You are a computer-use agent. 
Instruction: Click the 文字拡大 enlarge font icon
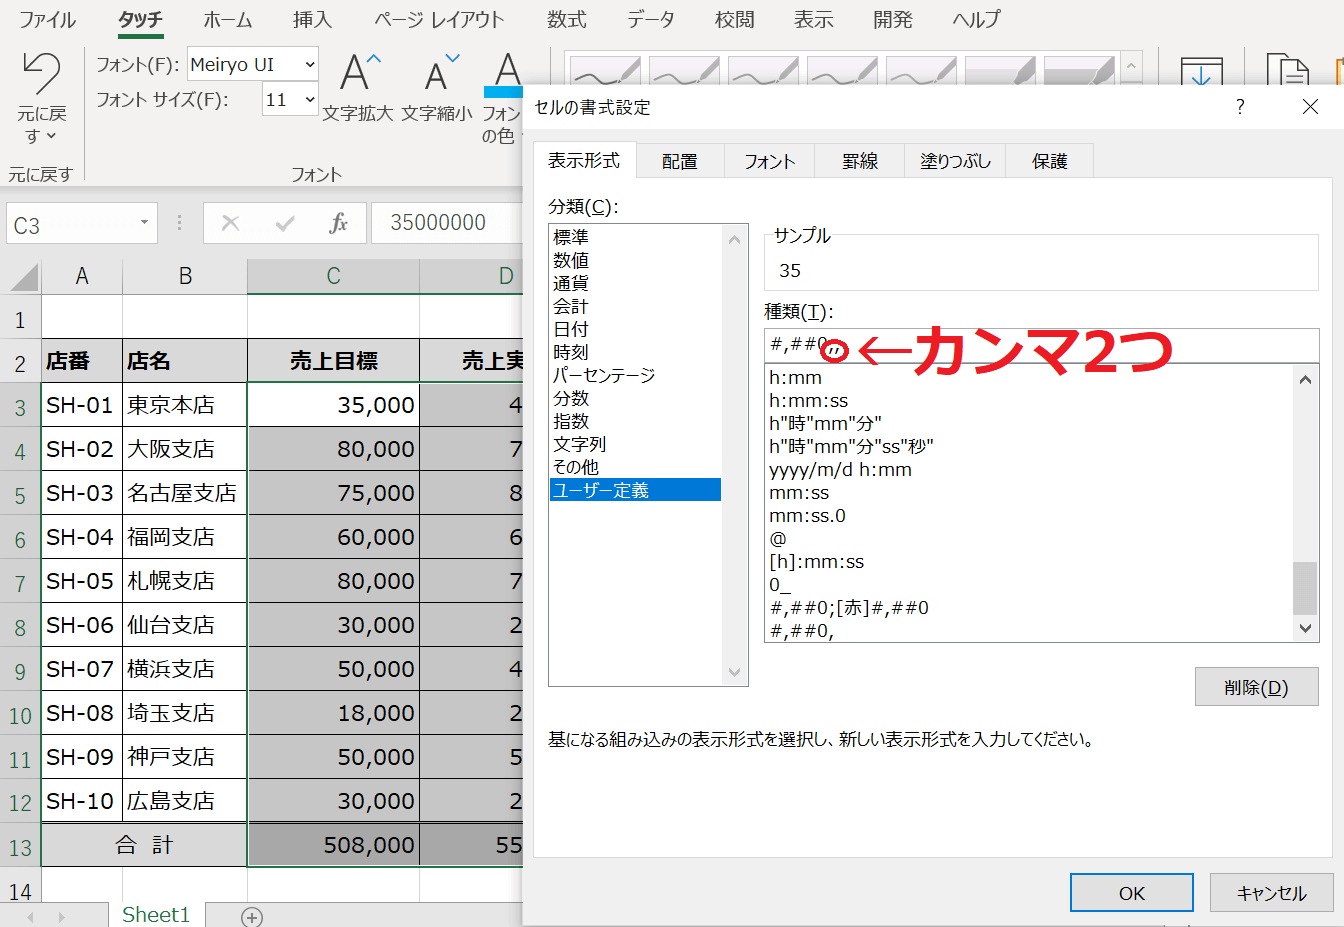tap(358, 75)
